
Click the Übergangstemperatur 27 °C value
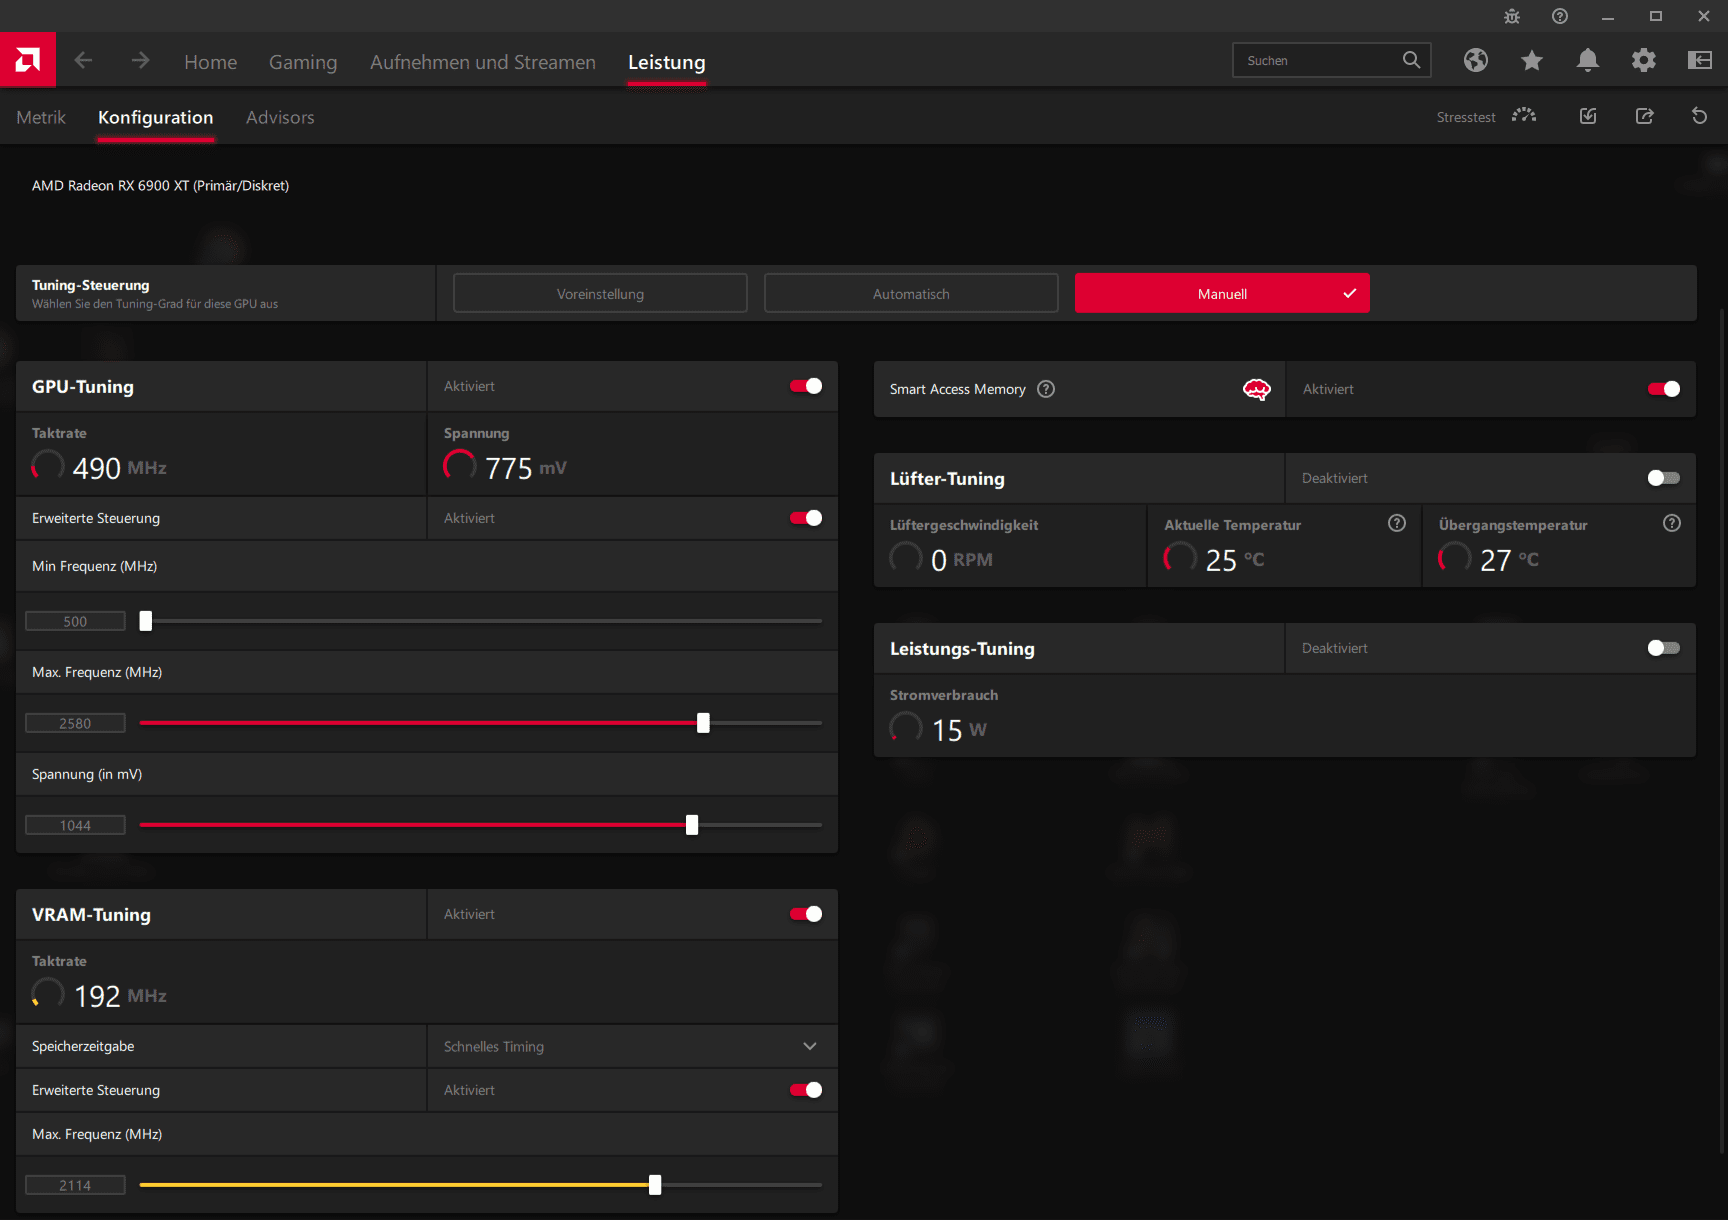point(1509,560)
